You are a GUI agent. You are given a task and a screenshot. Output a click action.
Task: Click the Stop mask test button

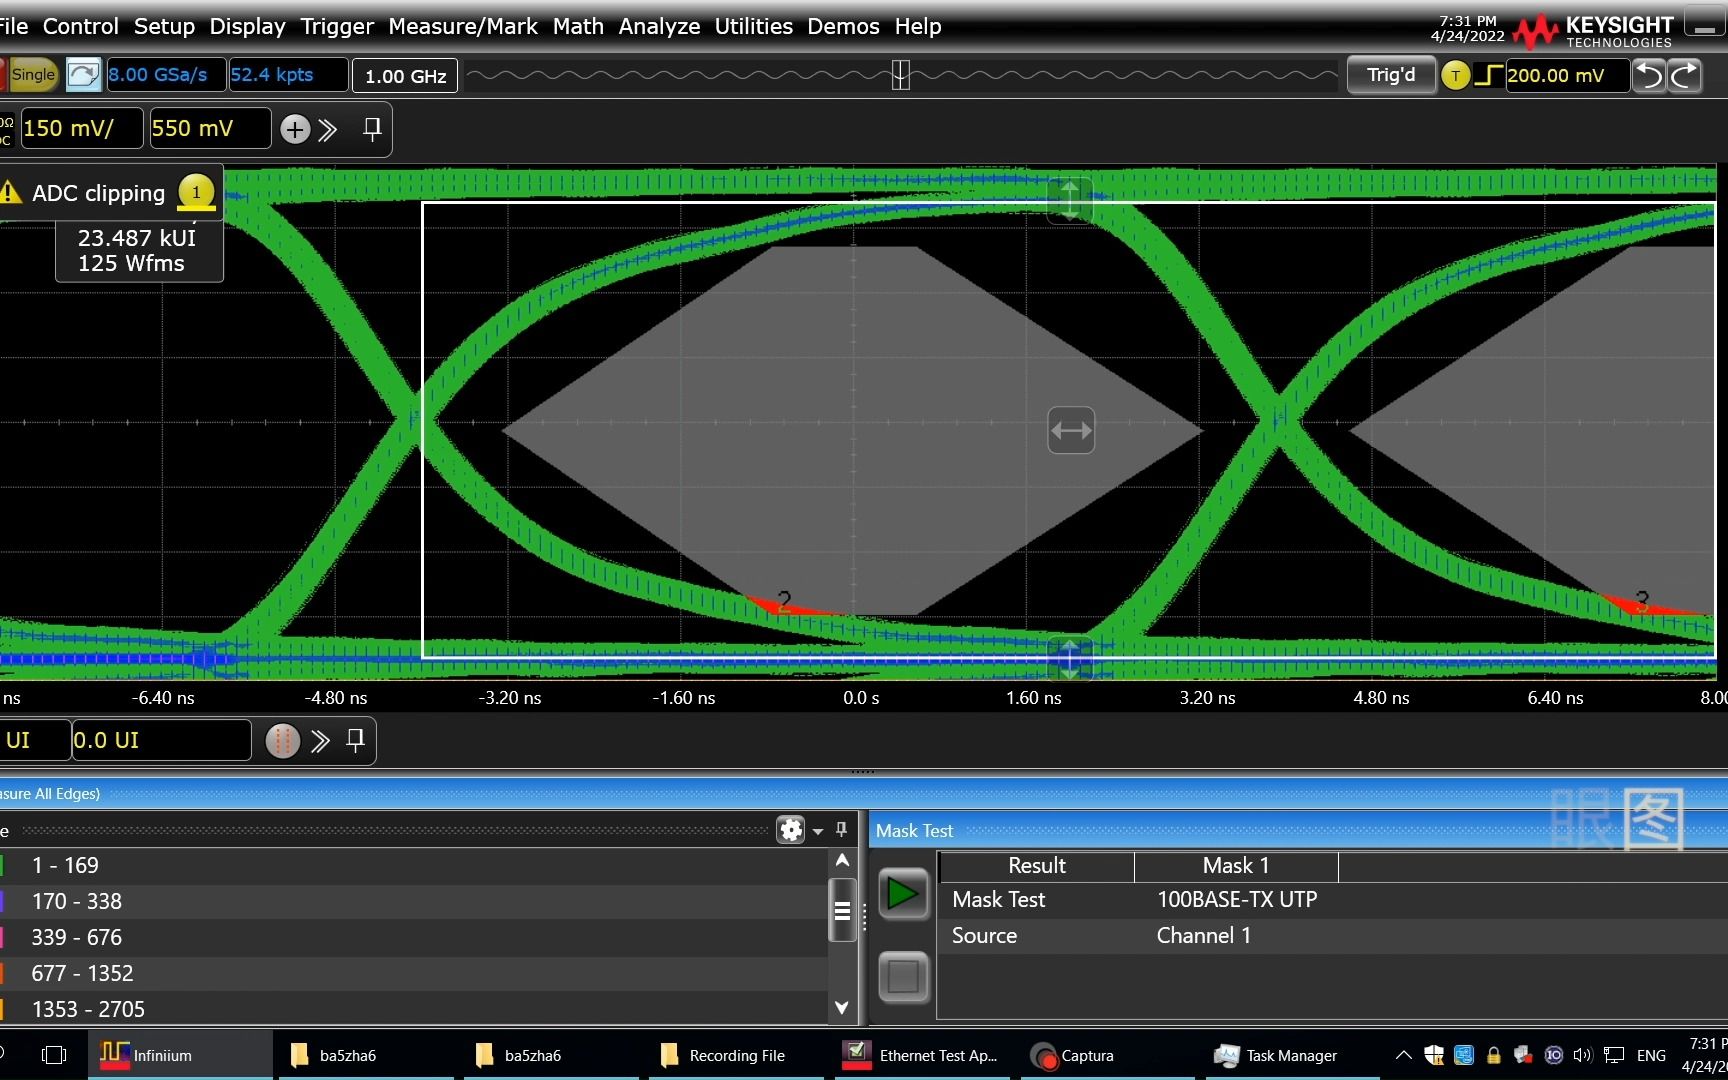903,976
